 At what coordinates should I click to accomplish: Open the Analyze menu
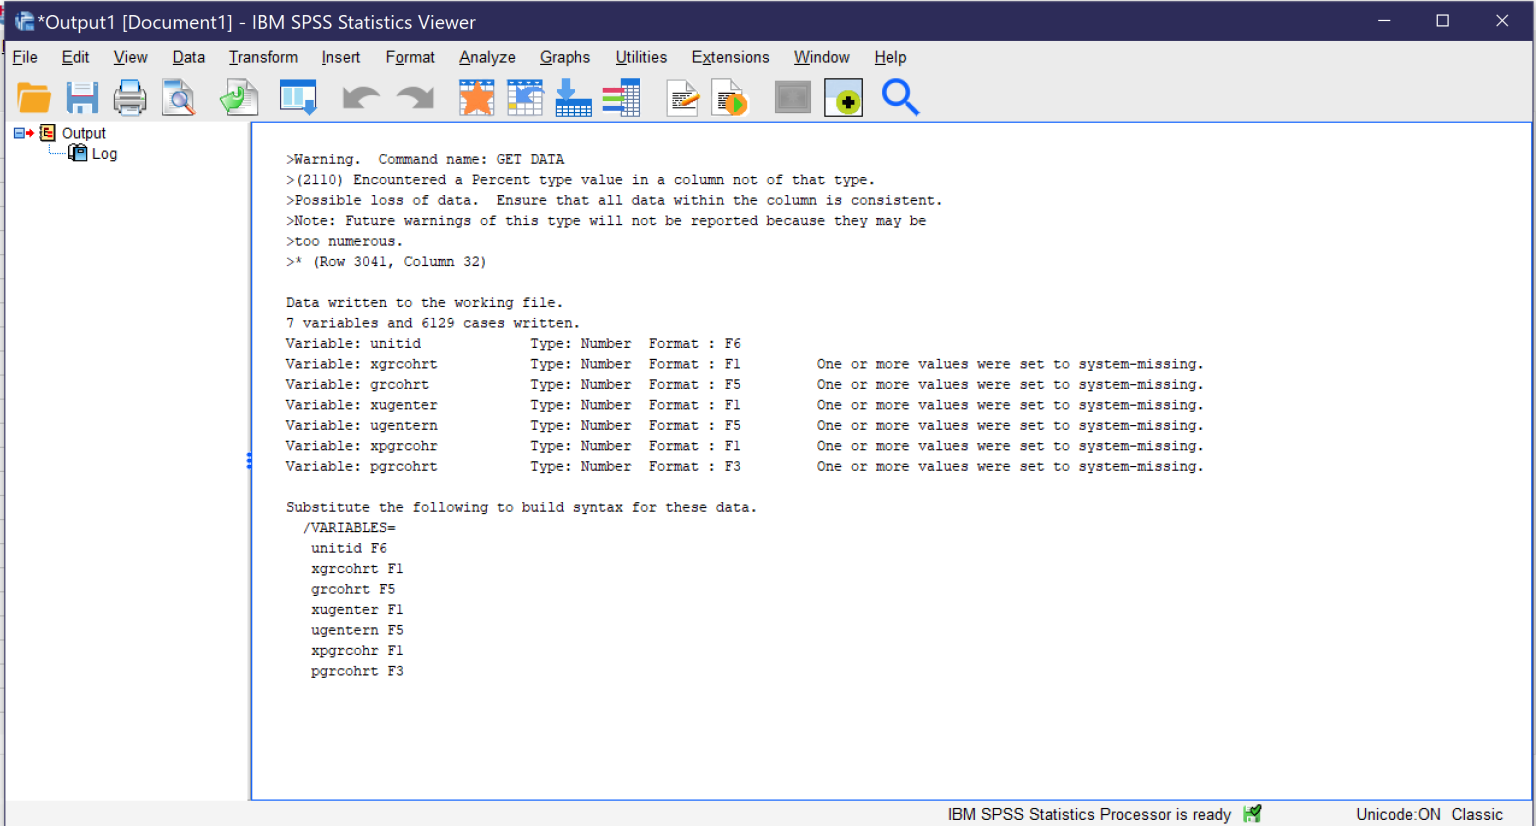click(487, 57)
